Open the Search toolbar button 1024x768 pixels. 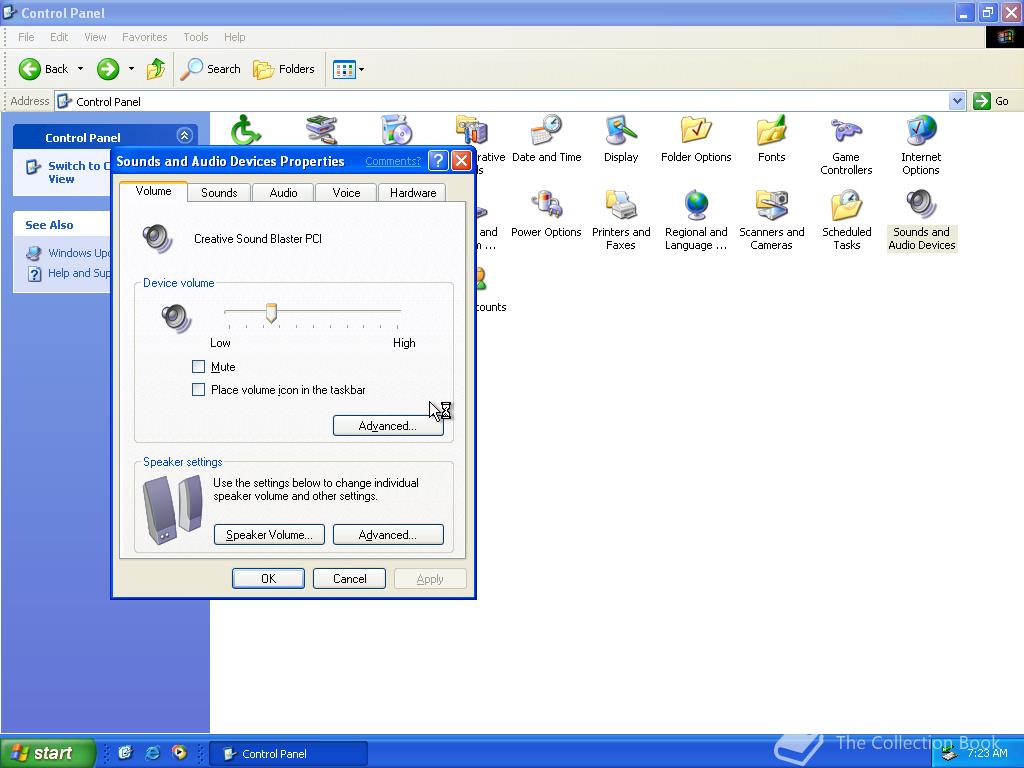pyautogui.click(x=210, y=69)
